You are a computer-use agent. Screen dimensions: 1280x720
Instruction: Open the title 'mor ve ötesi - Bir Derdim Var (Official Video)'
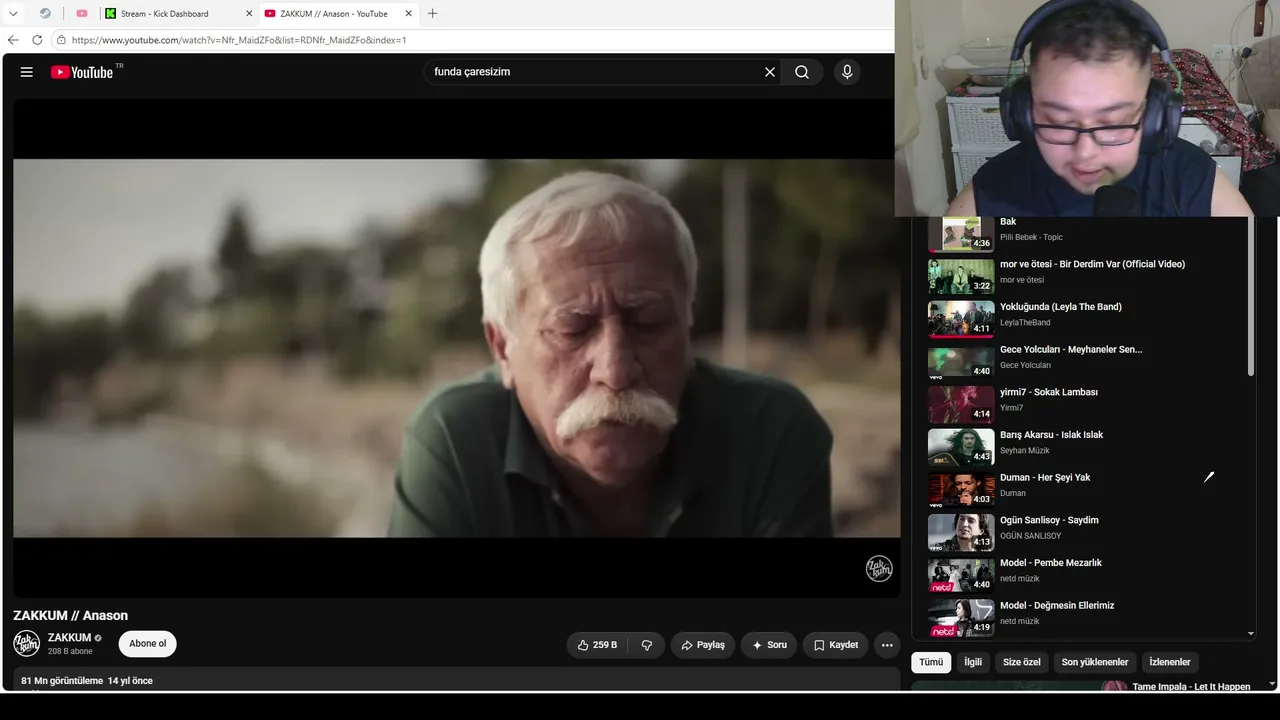tap(1092, 264)
